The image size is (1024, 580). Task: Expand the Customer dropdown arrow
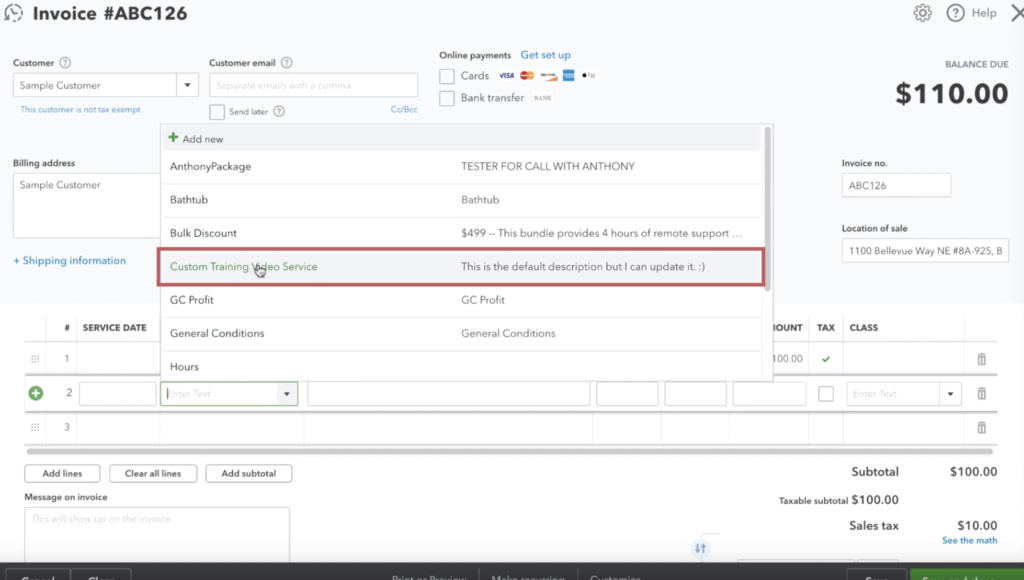[x=188, y=85]
